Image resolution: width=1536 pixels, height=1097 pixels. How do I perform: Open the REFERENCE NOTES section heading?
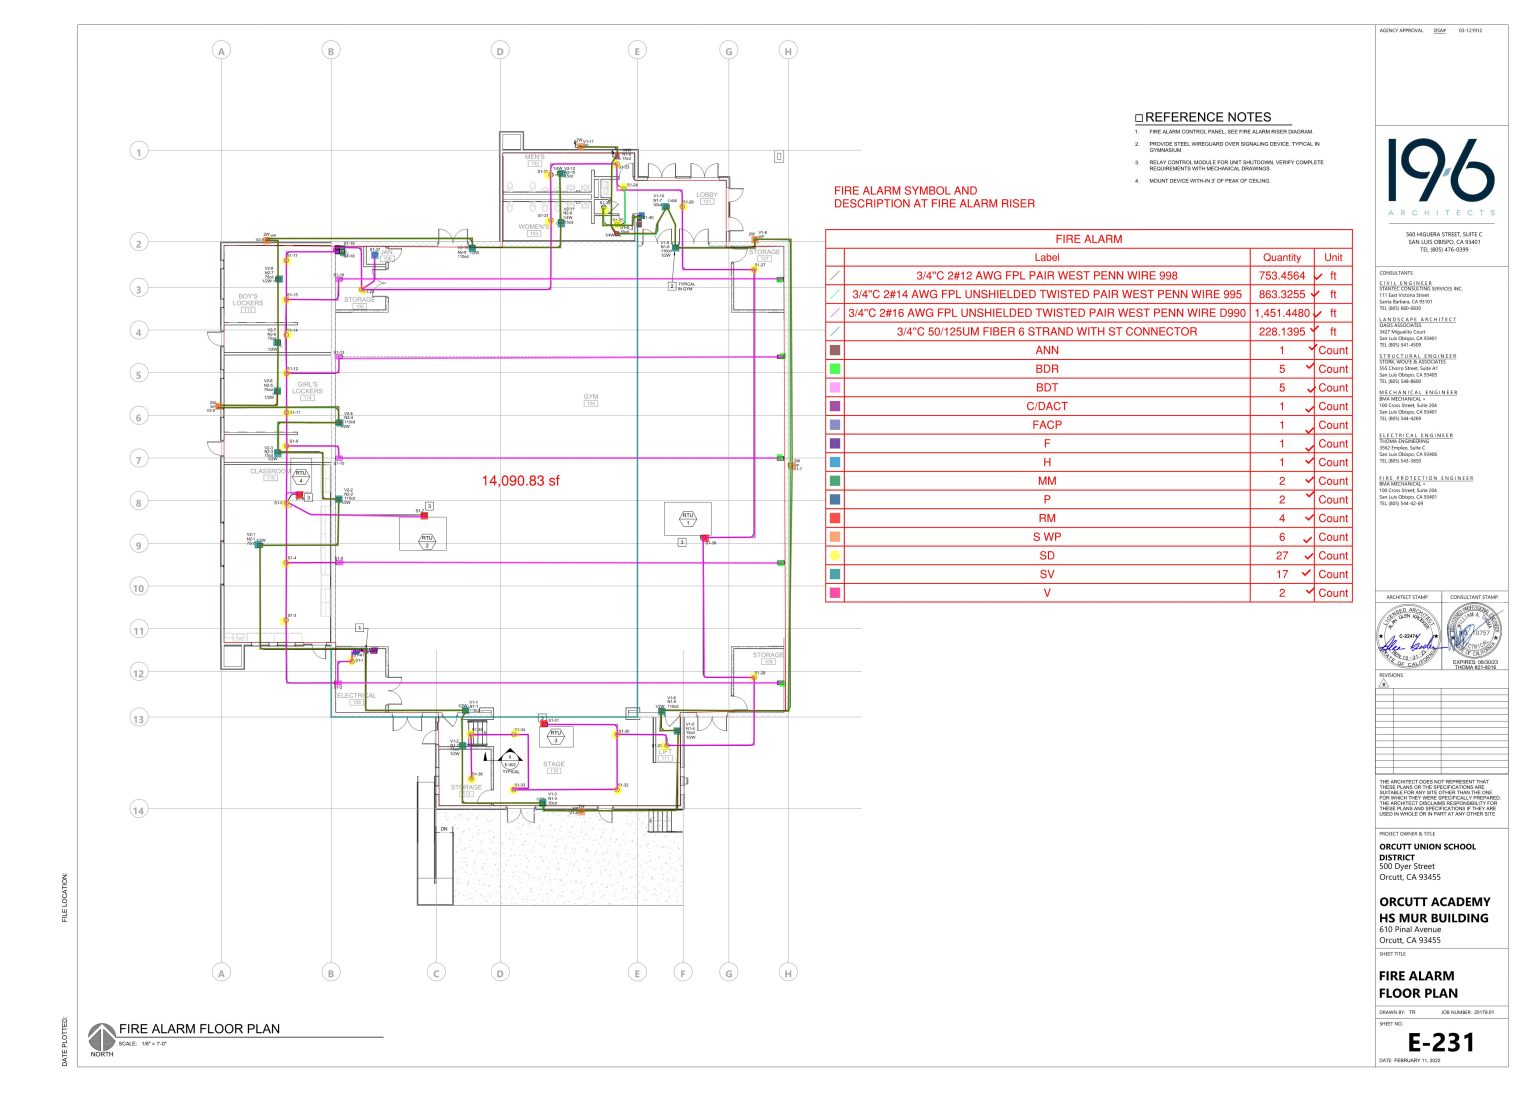(x=1207, y=116)
